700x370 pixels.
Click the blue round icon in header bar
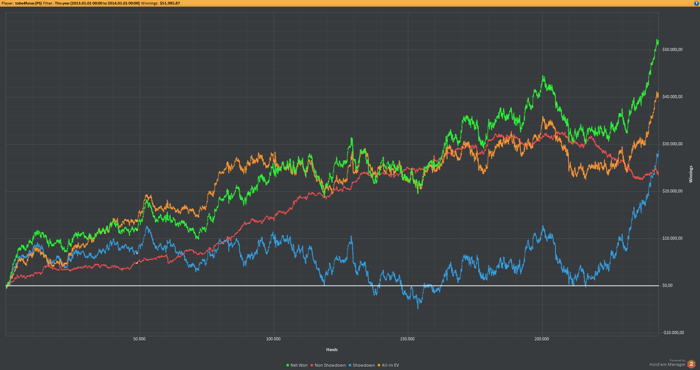click(696, 3)
